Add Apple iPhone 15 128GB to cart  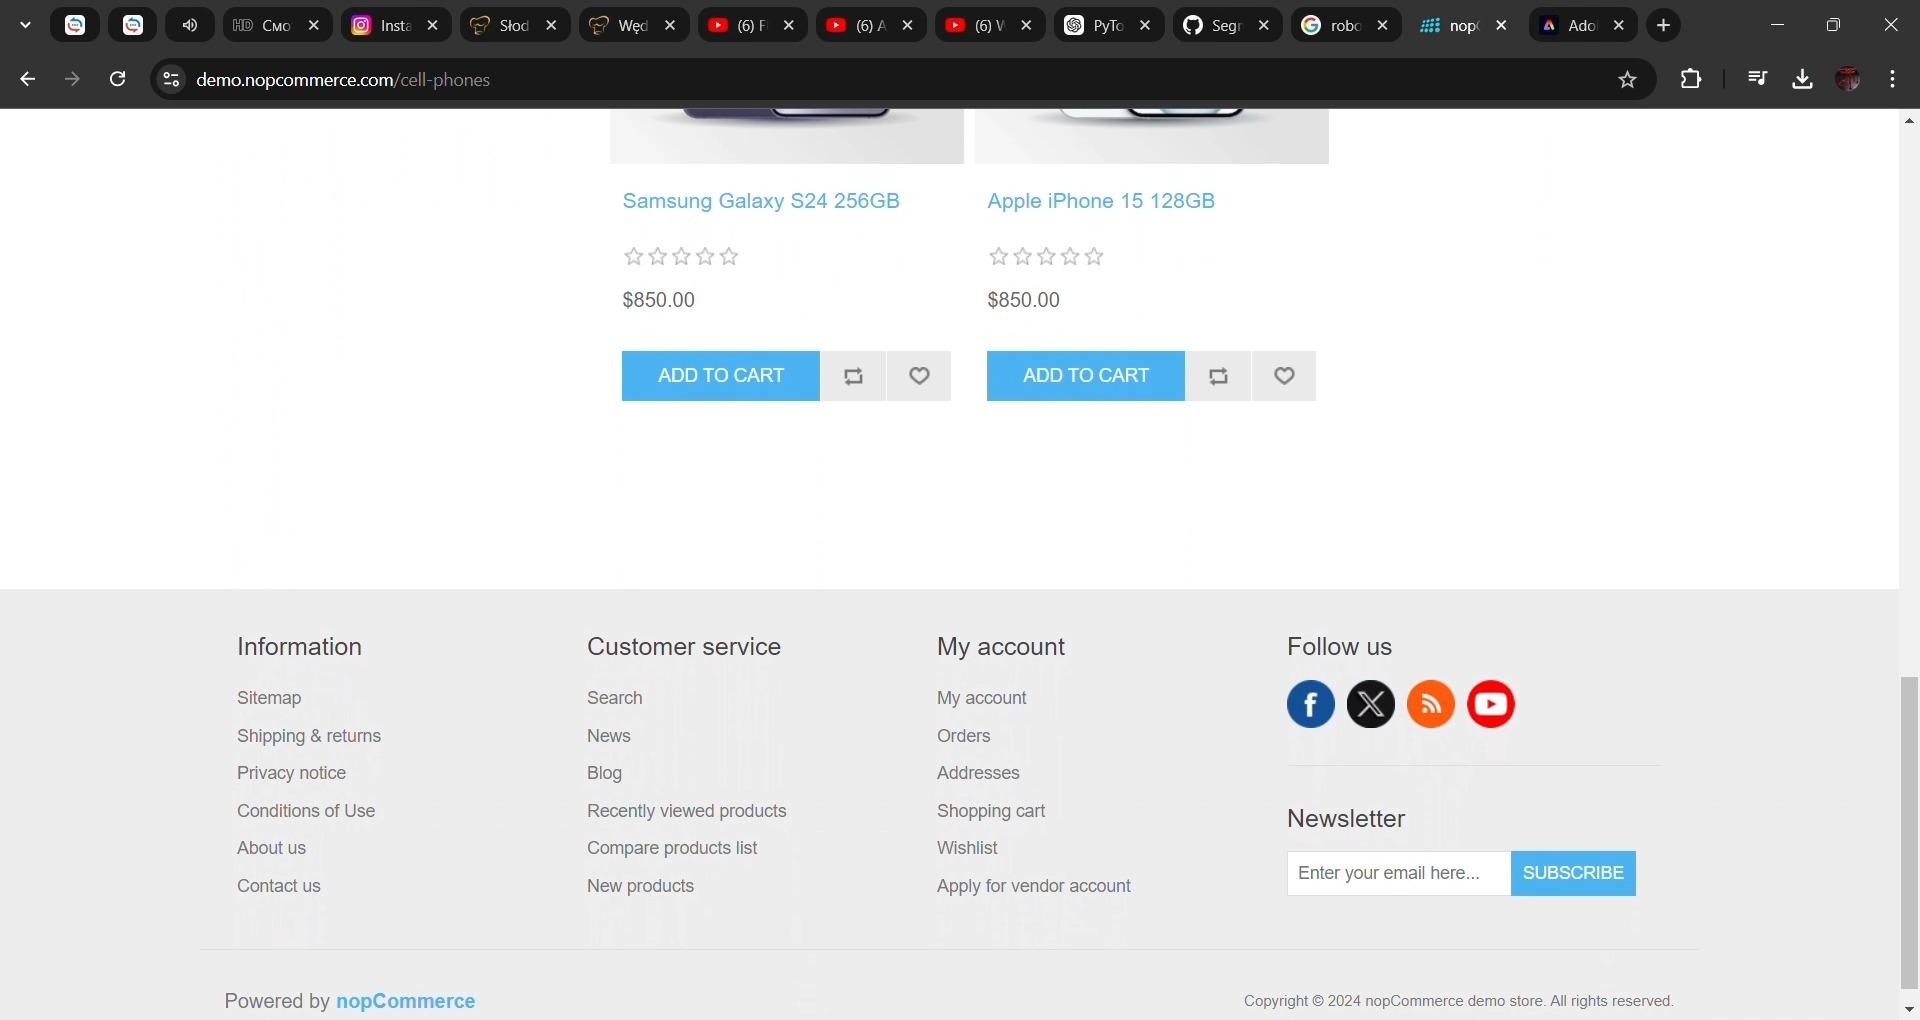tap(1085, 376)
